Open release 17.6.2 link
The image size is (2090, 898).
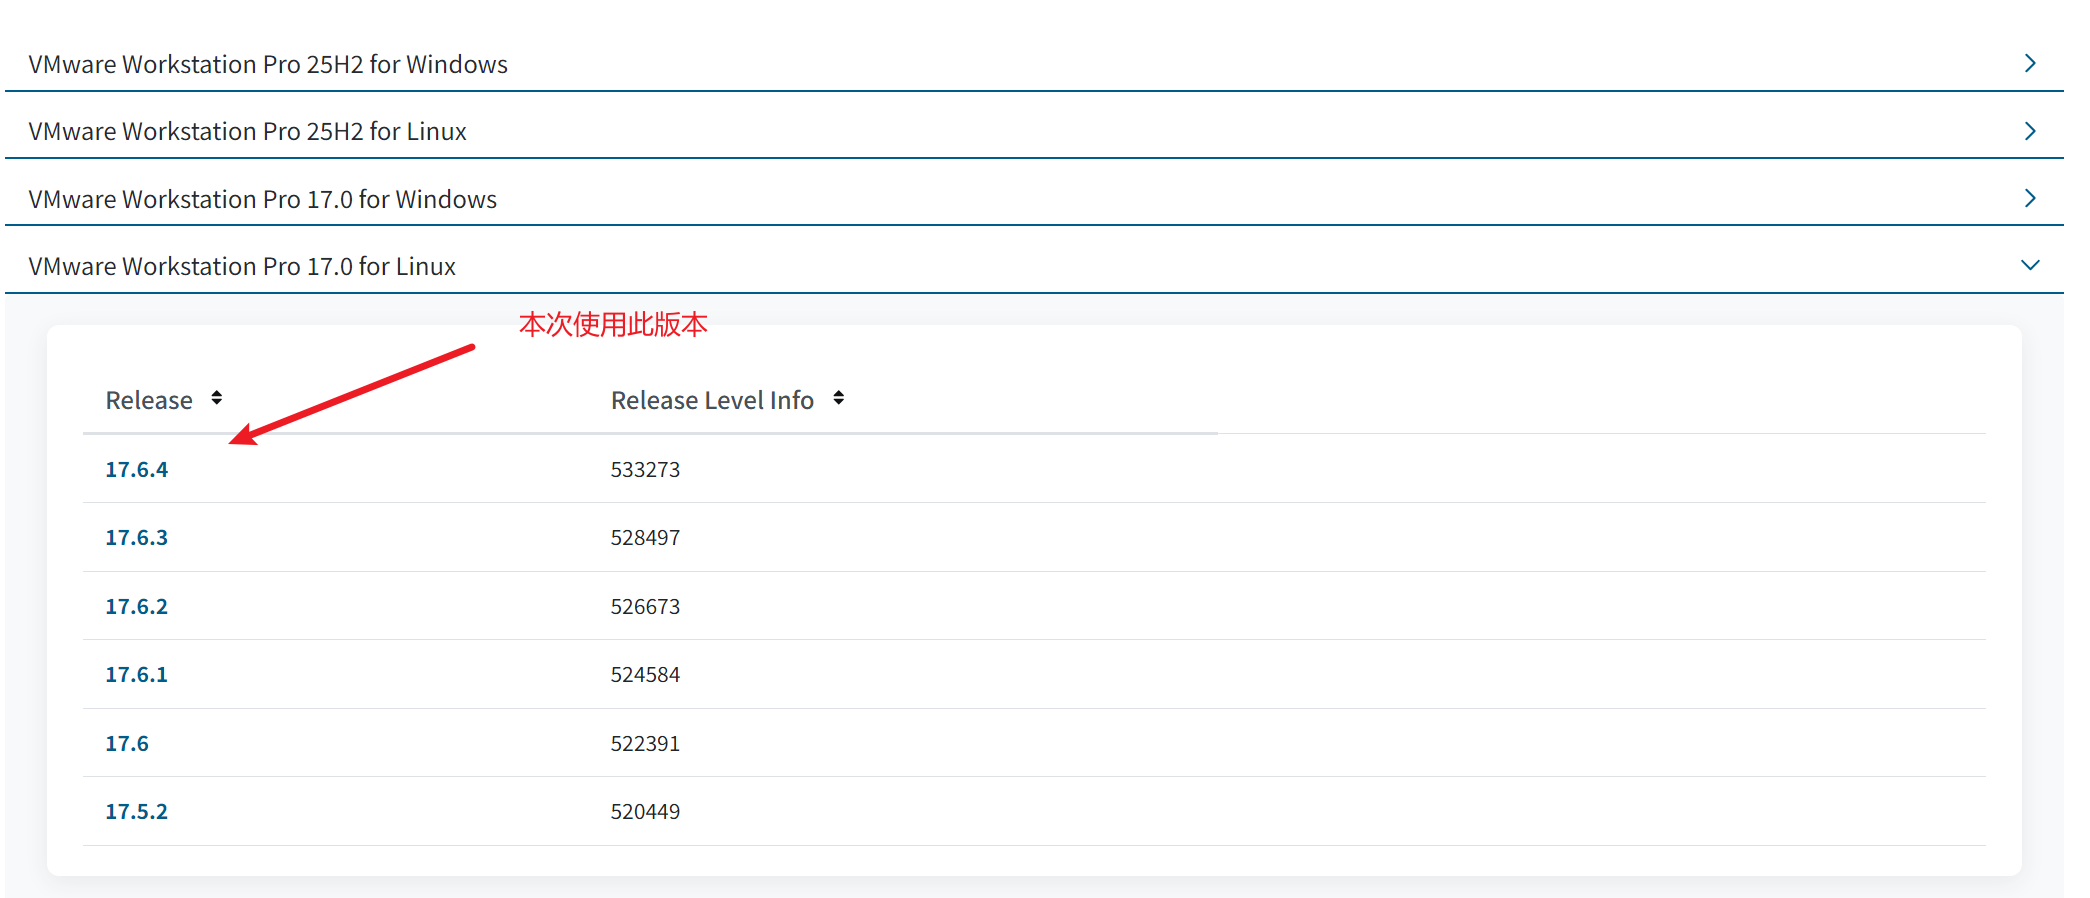click(137, 606)
